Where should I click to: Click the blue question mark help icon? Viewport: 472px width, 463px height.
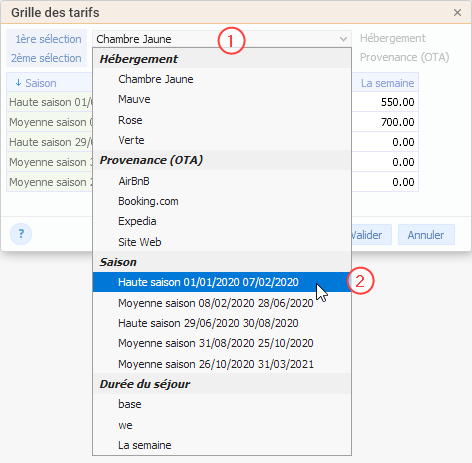click(21, 234)
